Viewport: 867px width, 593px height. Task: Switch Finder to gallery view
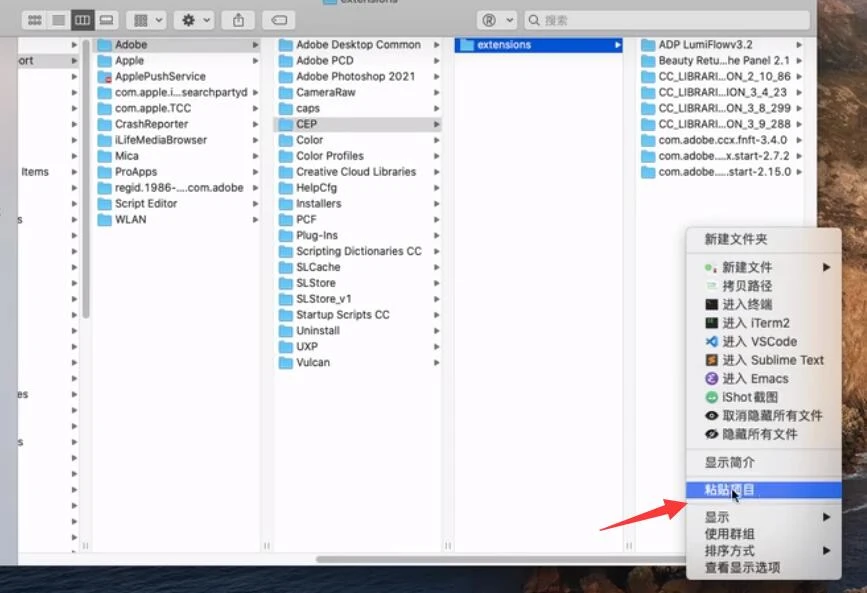click(106, 20)
